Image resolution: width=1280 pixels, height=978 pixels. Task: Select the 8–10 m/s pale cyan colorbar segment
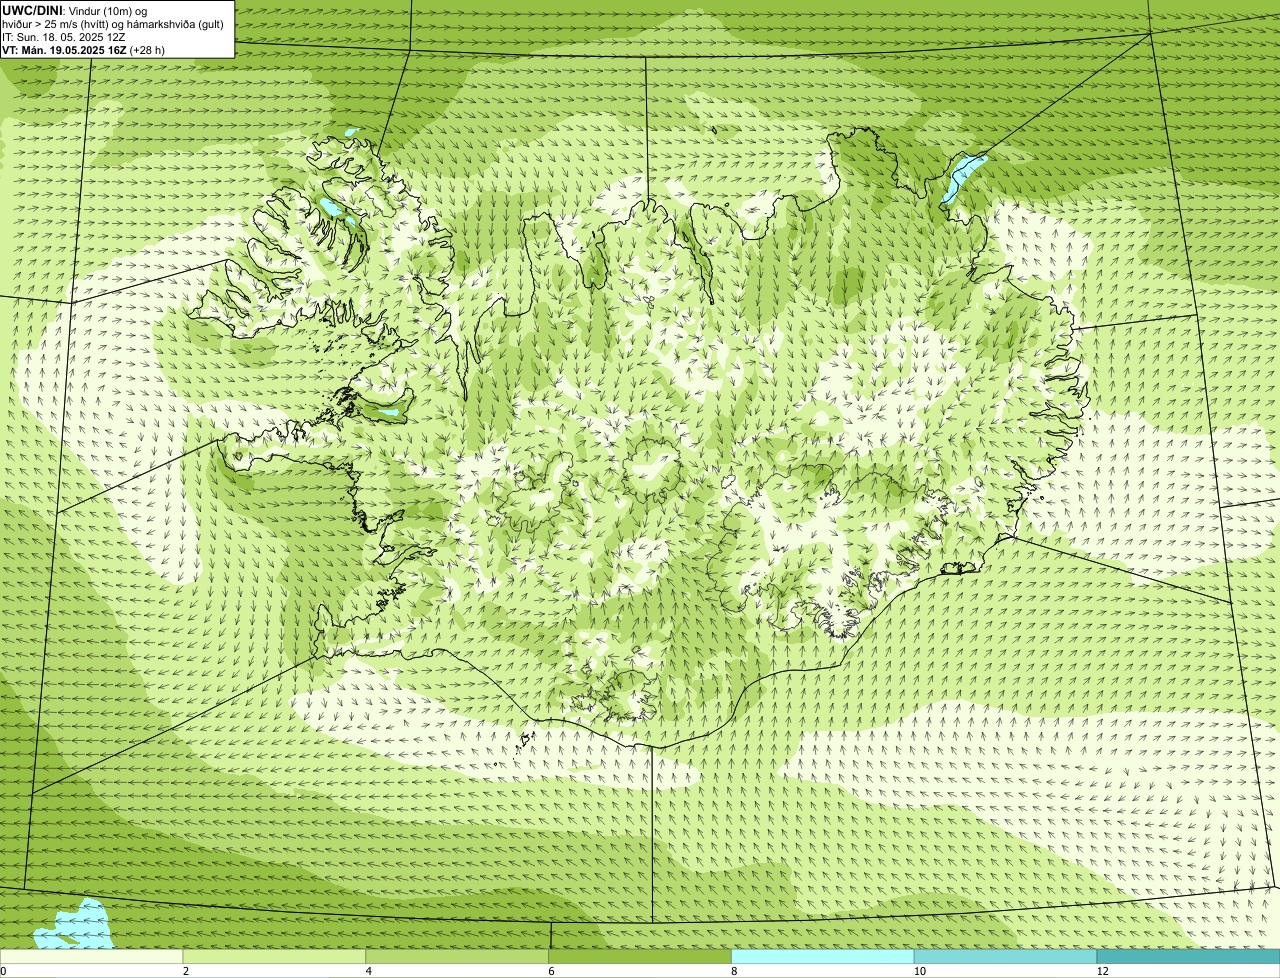click(823, 957)
